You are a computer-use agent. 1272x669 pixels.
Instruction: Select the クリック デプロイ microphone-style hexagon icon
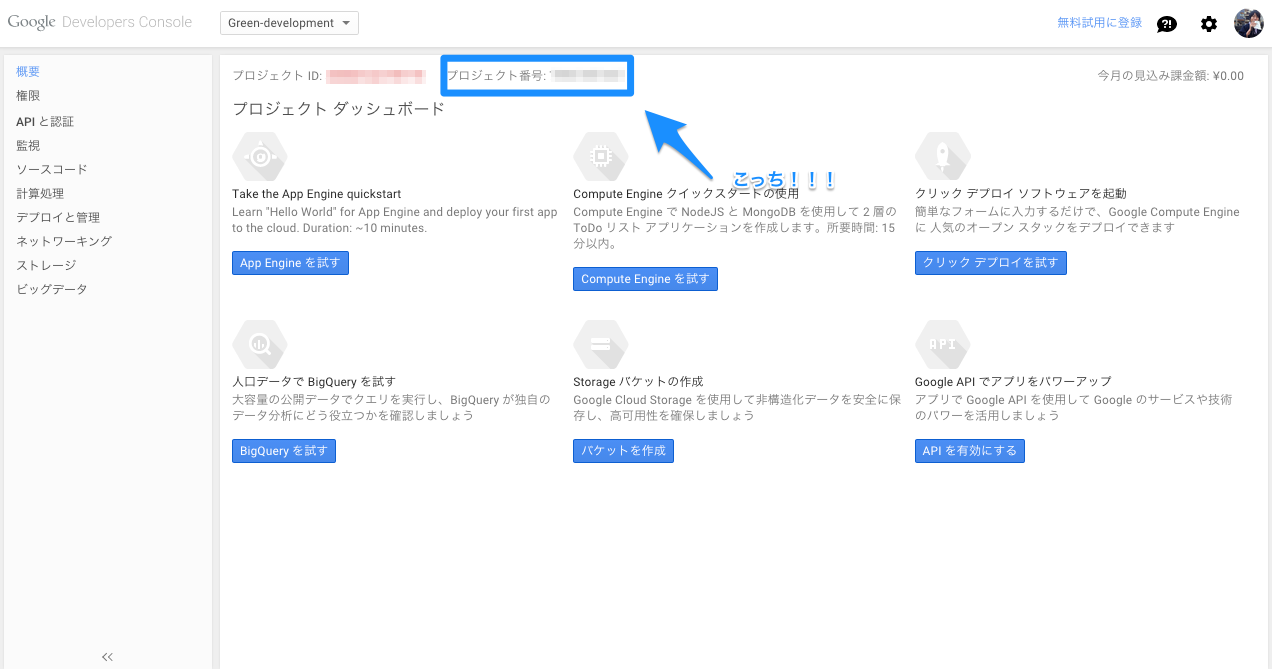coord(942,156)
